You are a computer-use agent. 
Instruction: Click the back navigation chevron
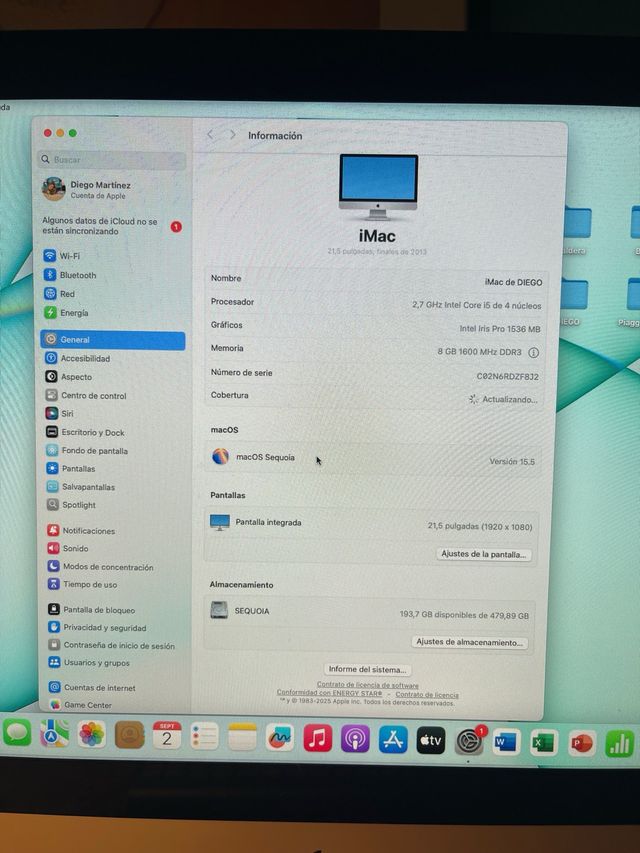tap(210, 135)
